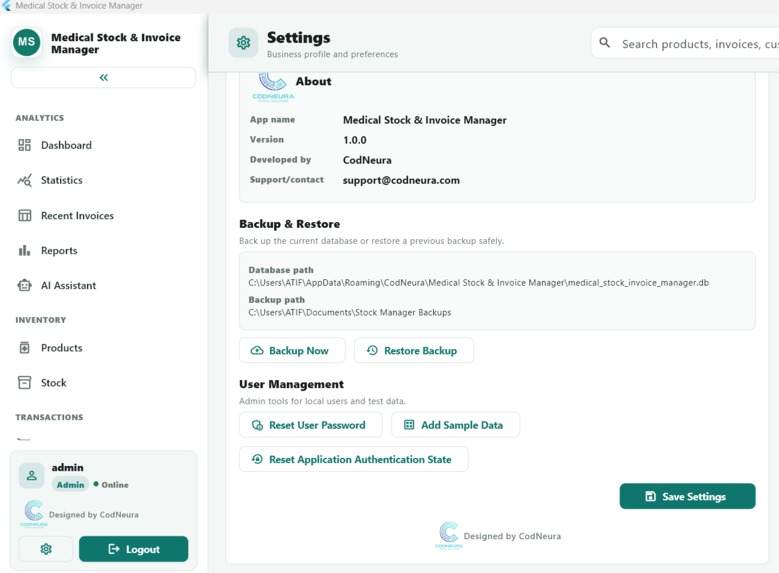Collapse the sidebar with double chevron

[x=103, y=78]
